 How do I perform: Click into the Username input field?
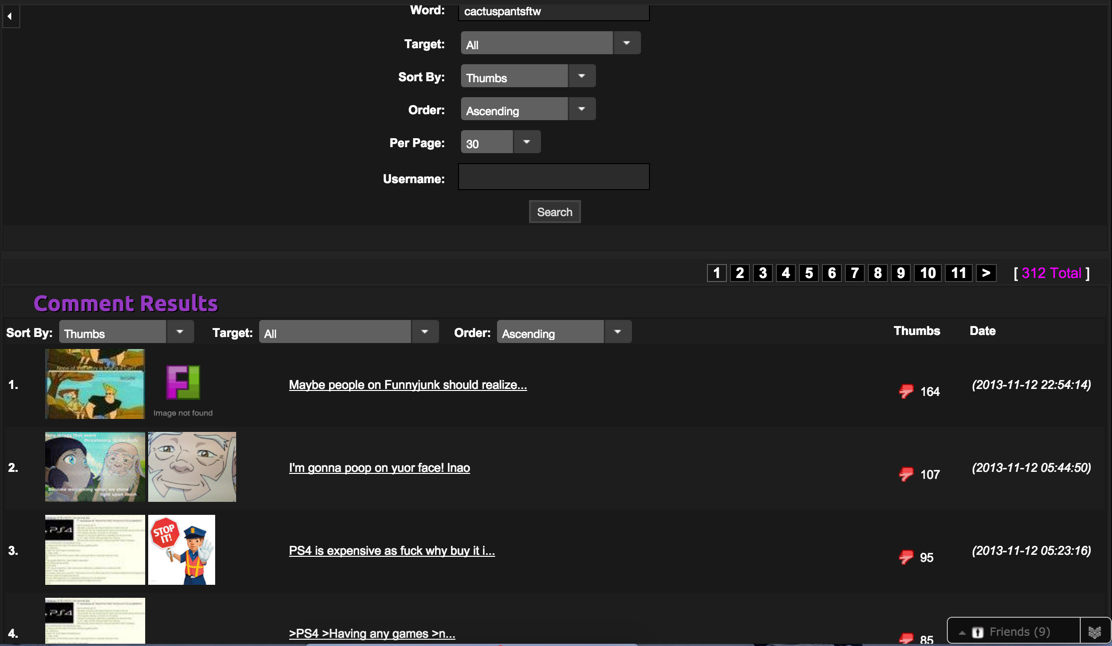[x=553, y=178]
